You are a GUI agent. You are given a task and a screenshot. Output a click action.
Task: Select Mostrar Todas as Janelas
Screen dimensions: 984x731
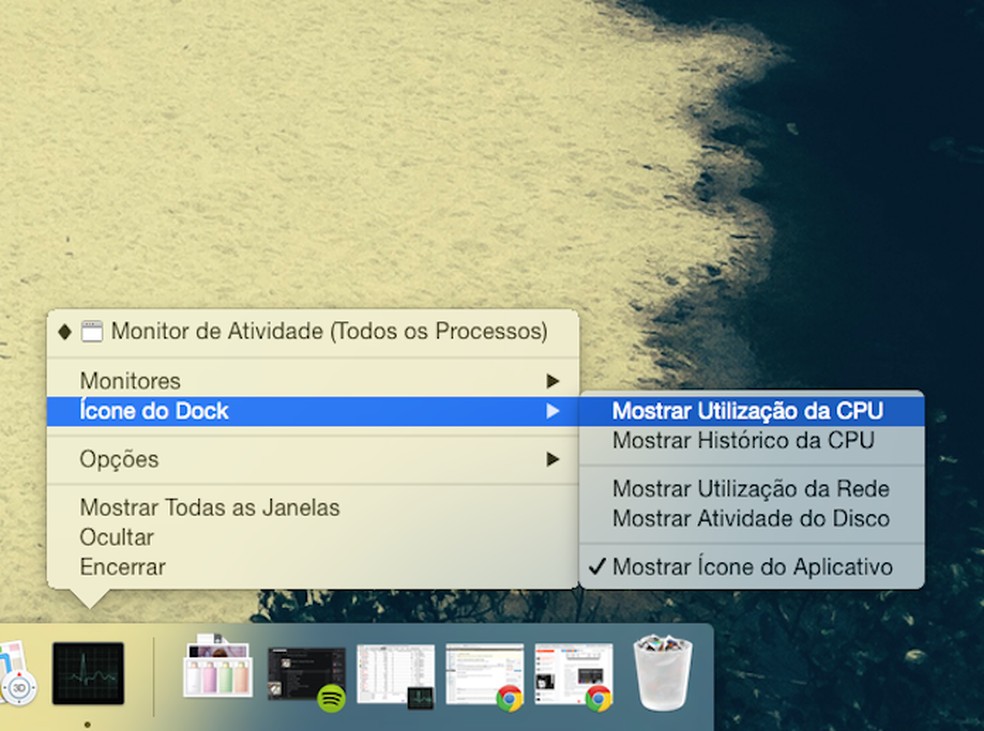(210, 507)
